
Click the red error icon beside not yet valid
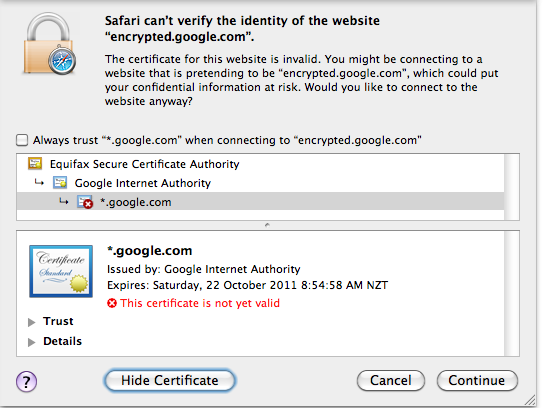(112, 303)
